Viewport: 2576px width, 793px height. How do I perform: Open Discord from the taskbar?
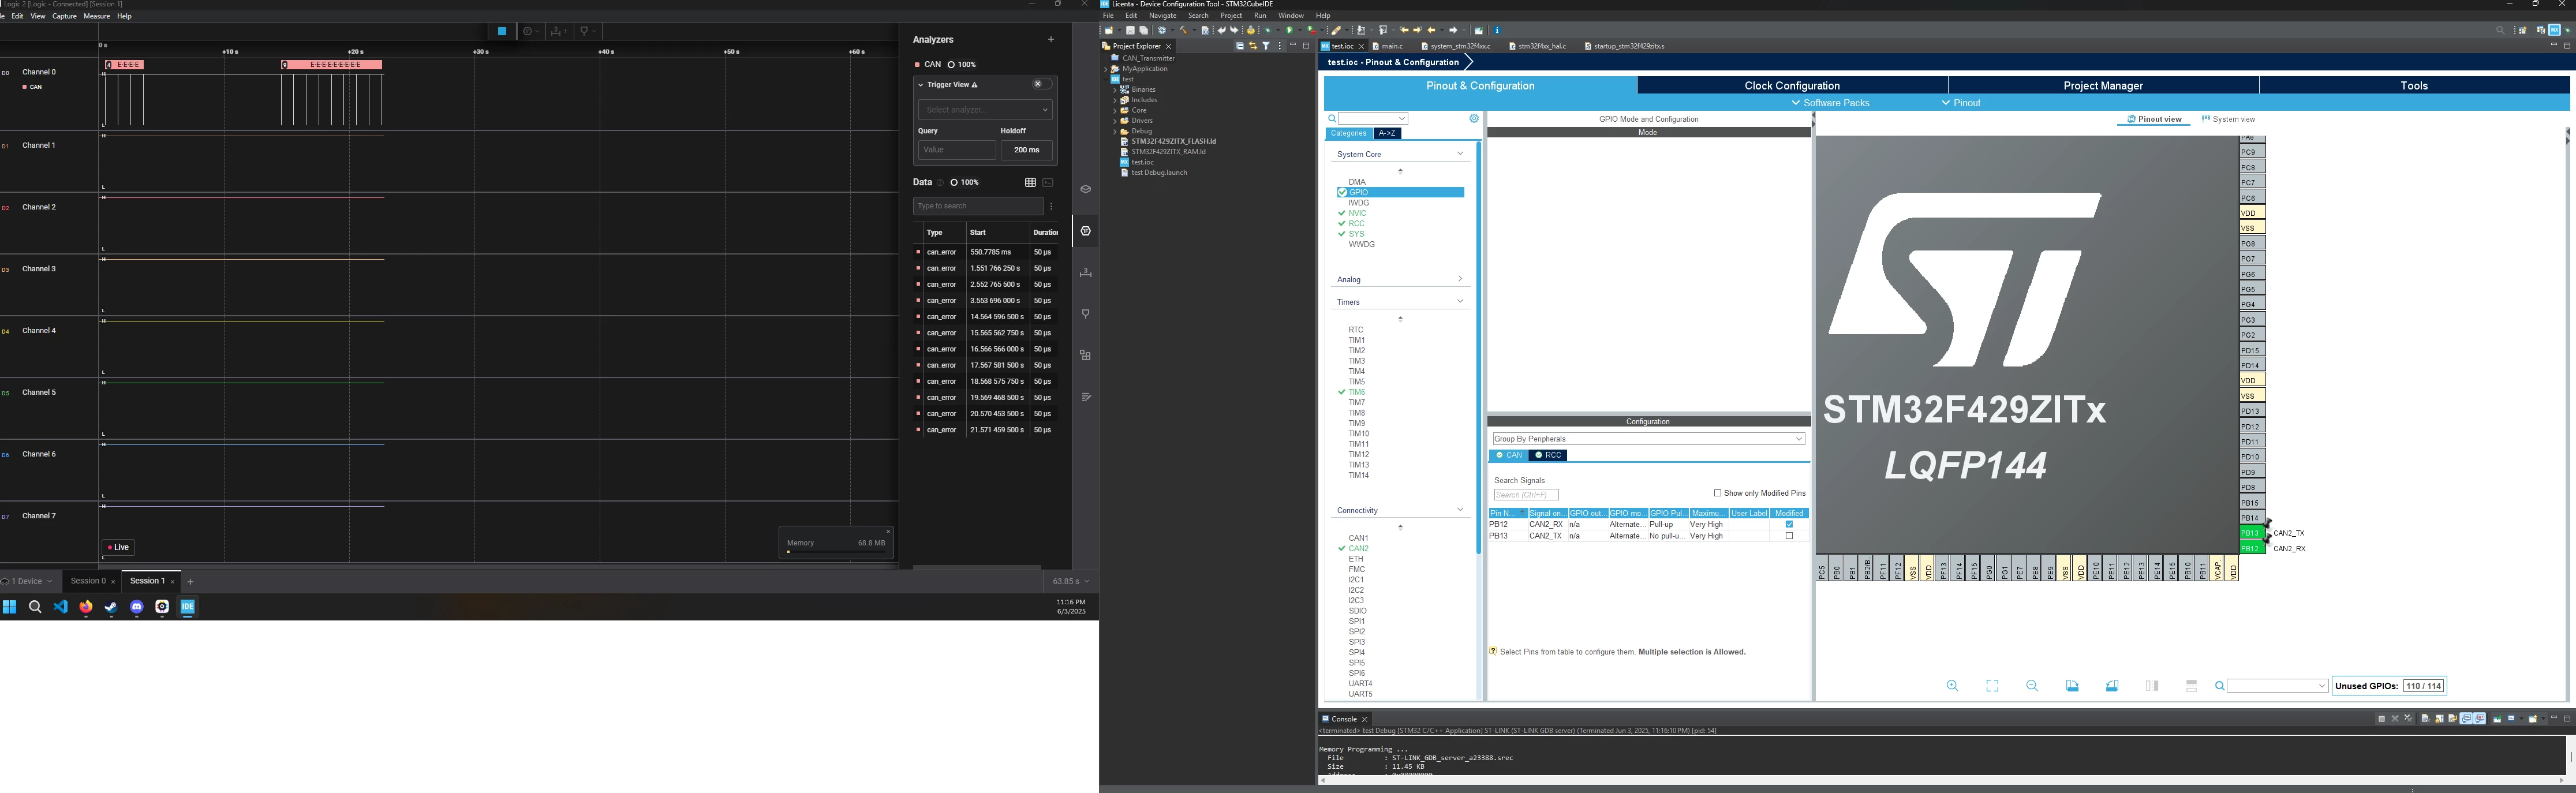point(137,607)
